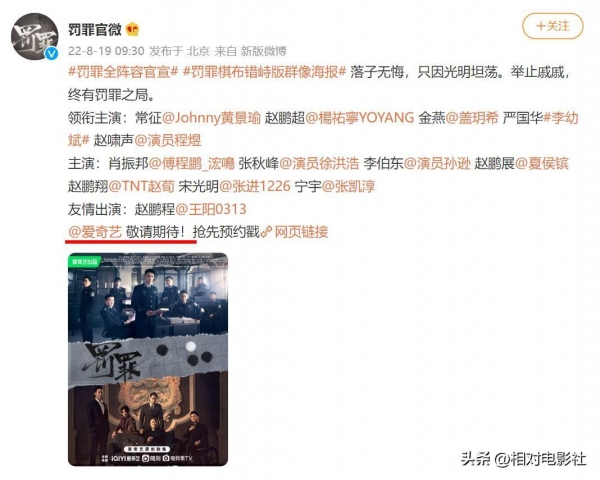Open mention @演员徐洪浩

pyautogui.click(x=320, y=163)
